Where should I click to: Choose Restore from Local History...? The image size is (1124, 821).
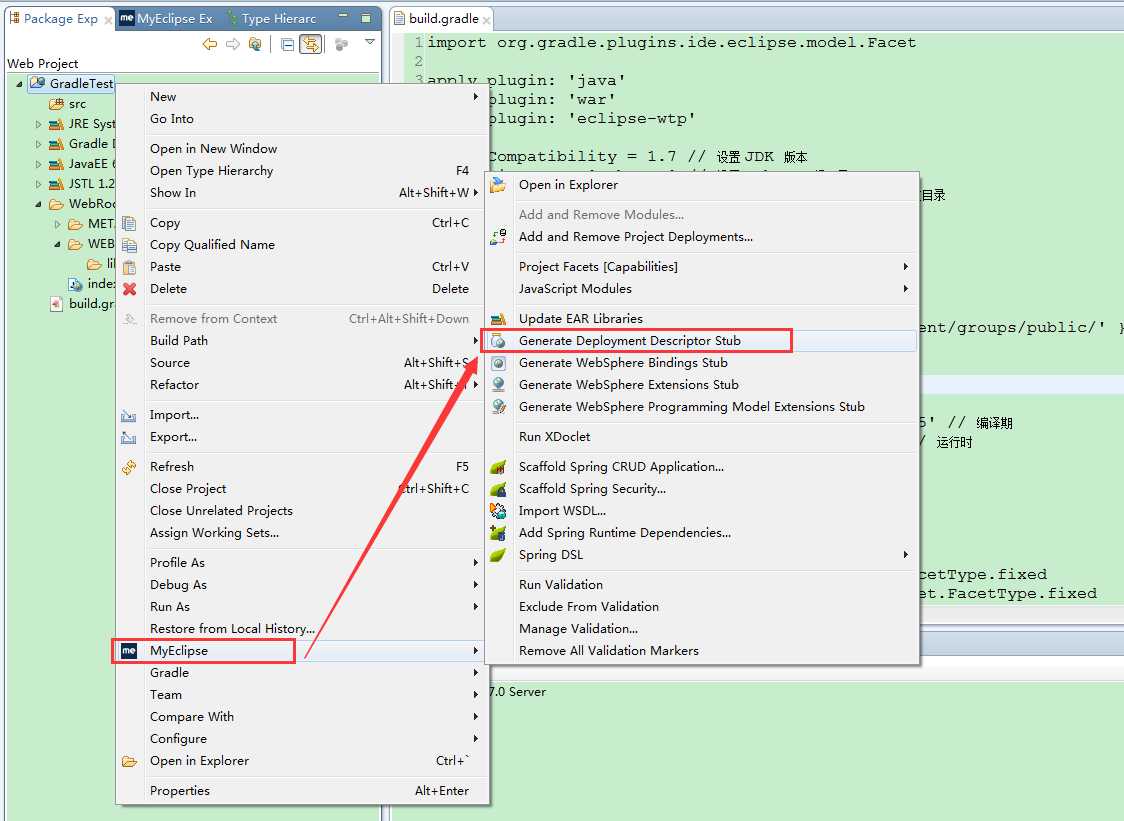232,629
